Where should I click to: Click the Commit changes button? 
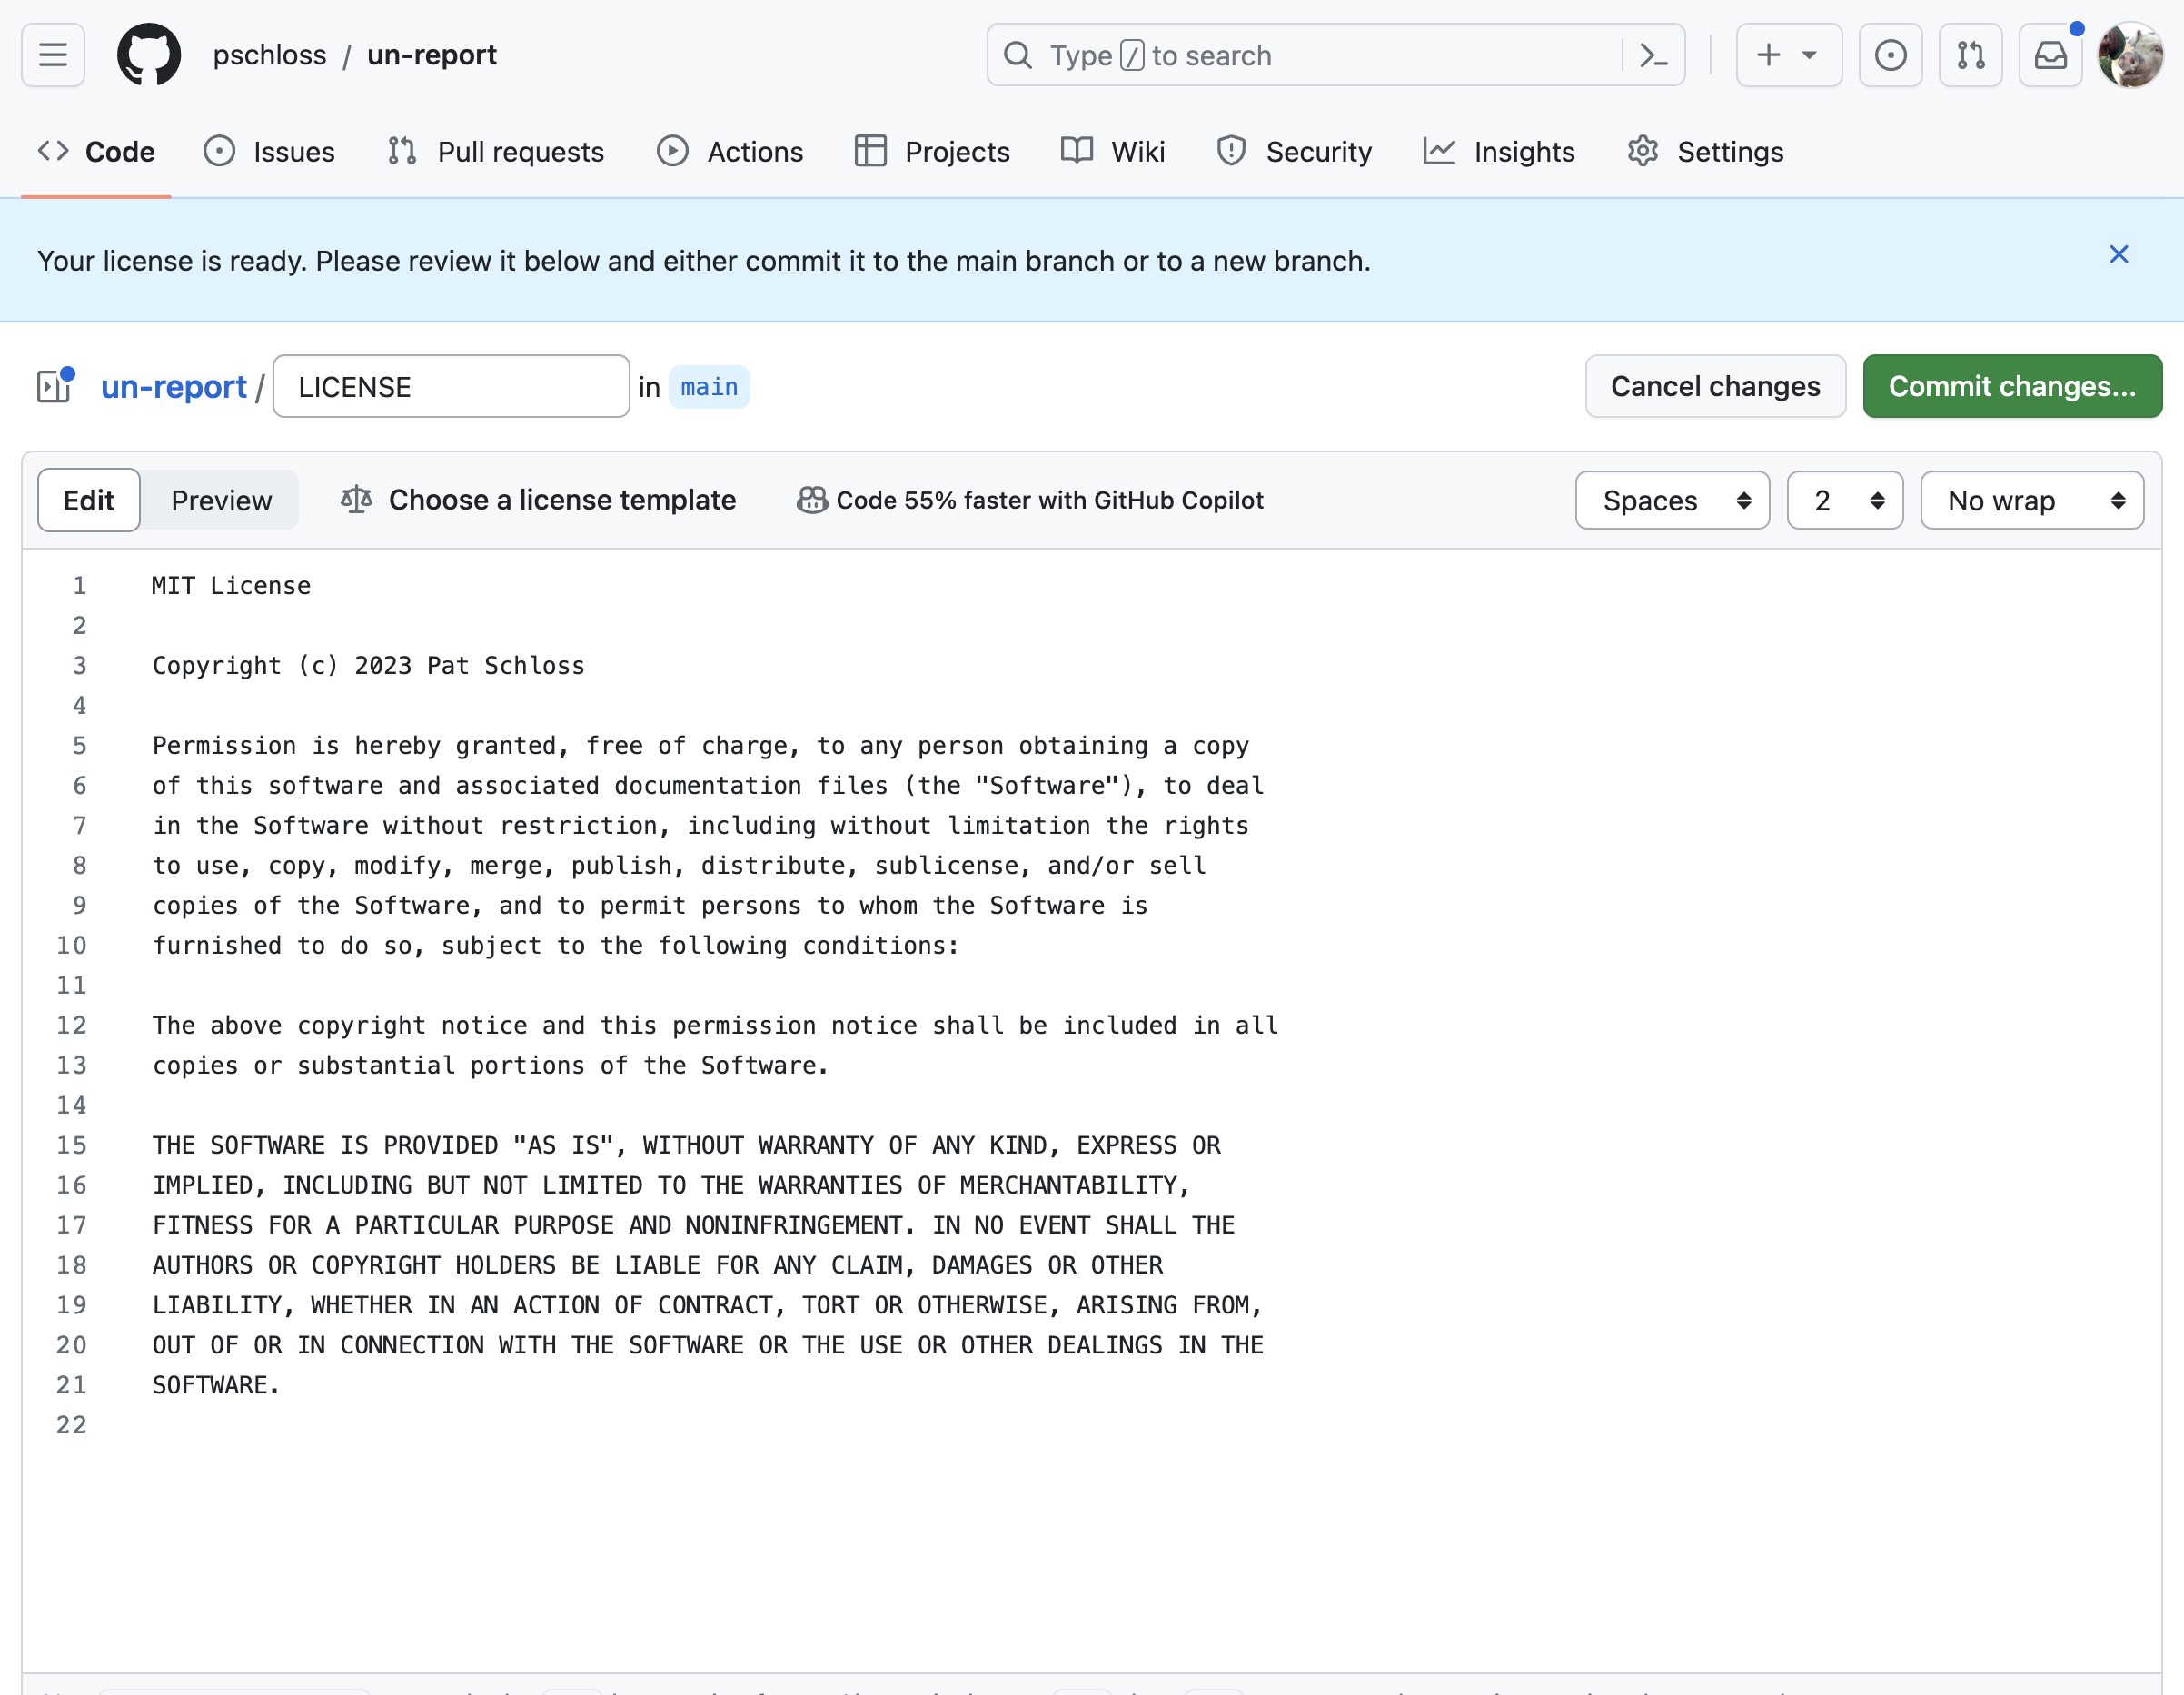2011,386
